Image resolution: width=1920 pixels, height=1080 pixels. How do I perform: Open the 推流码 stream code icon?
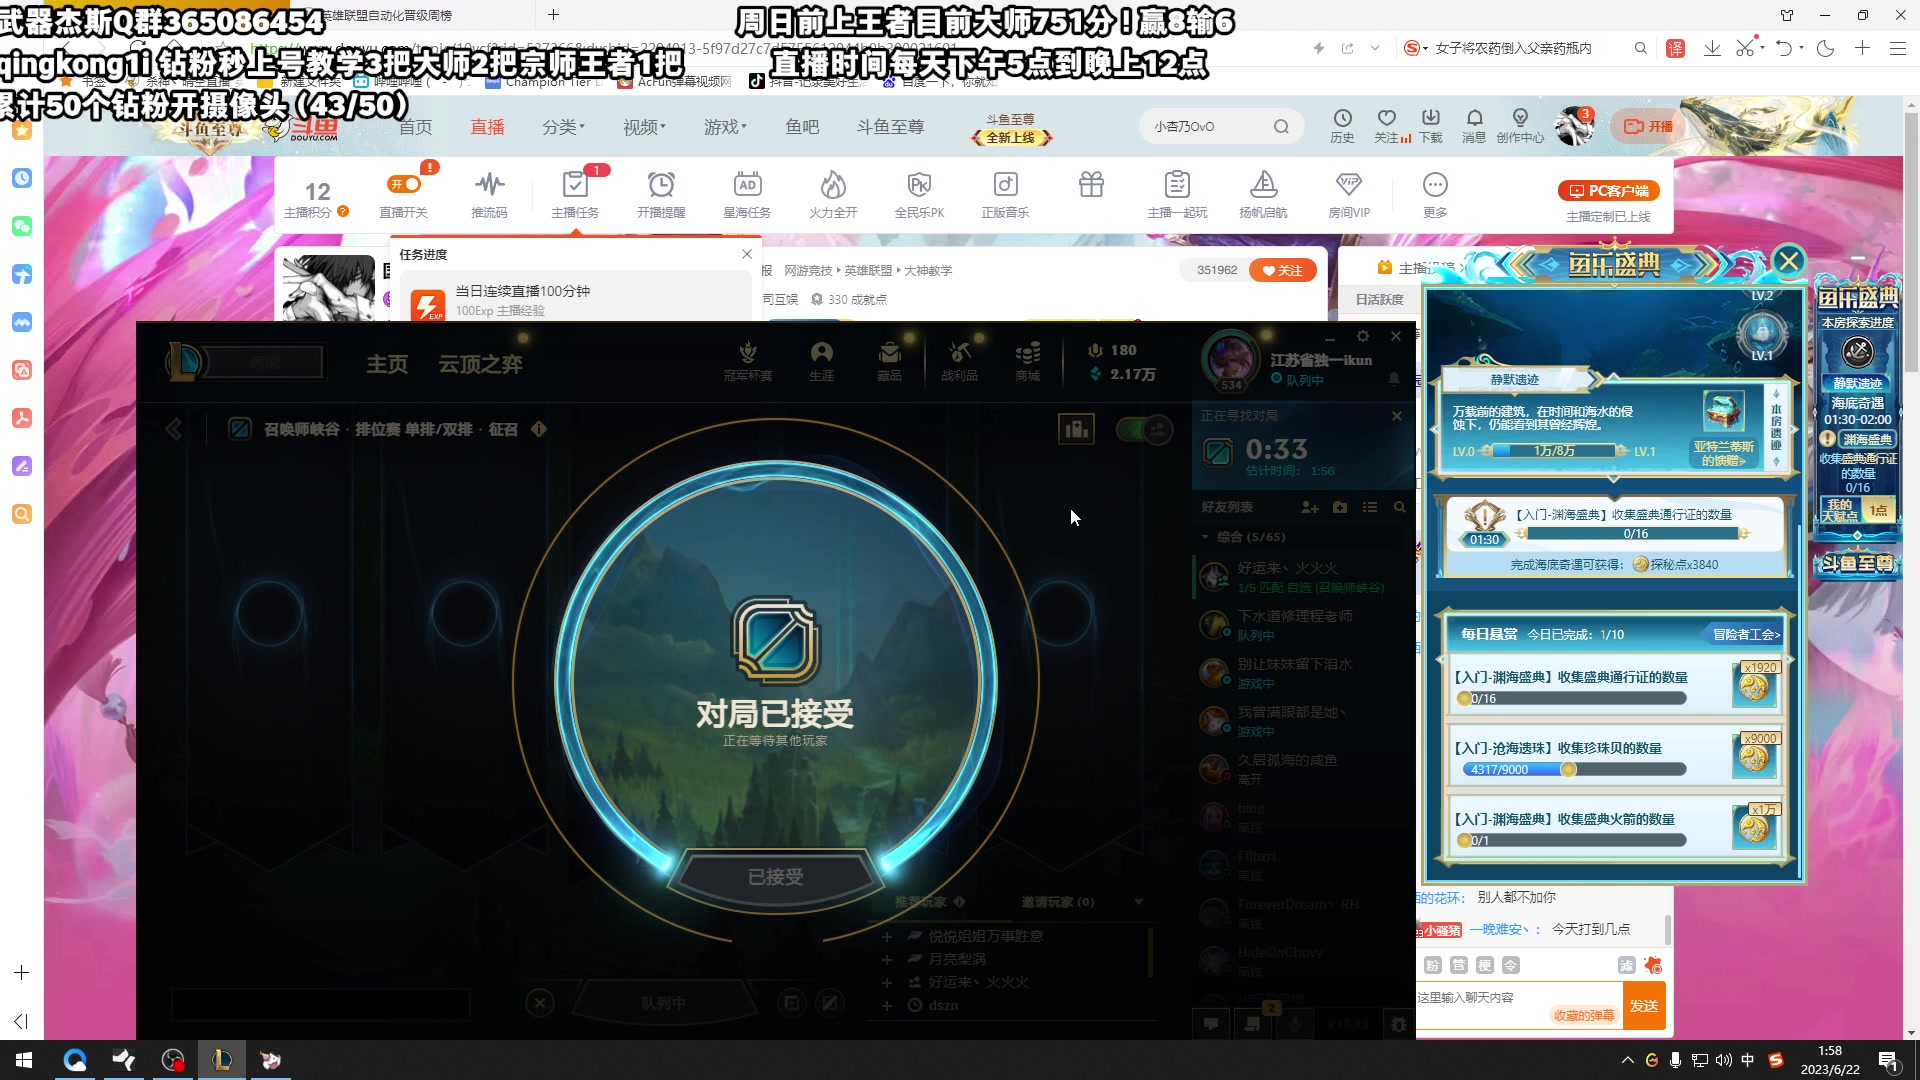(489, 193)
